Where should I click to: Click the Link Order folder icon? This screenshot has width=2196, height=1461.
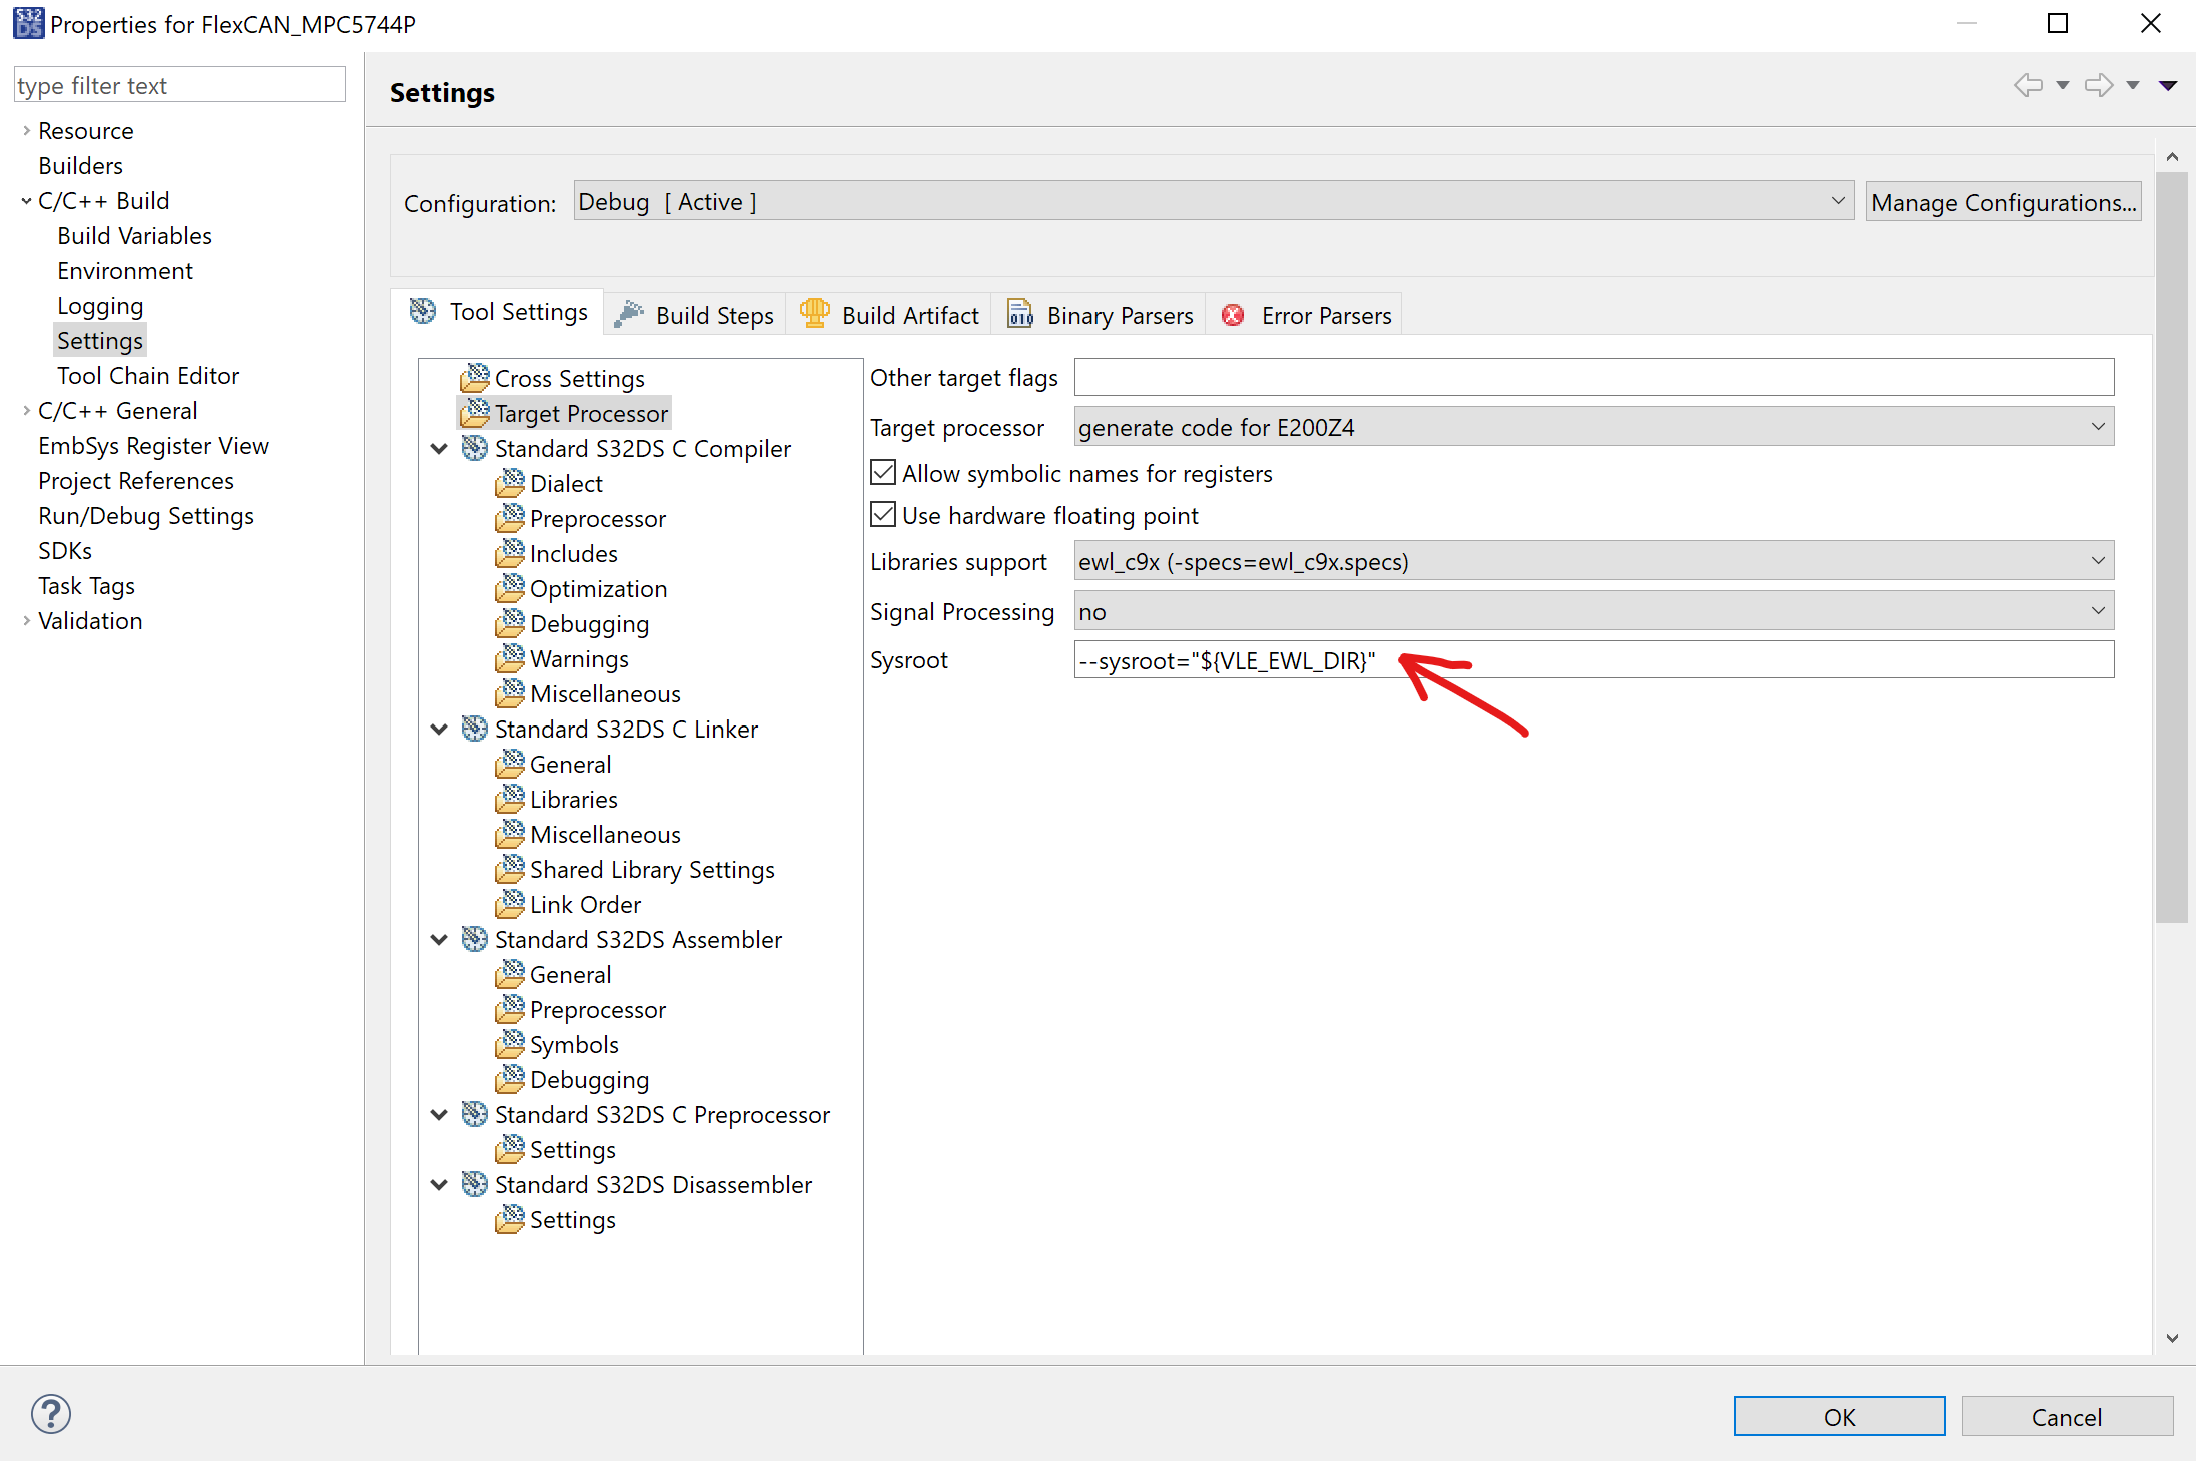[x=511, y=904]
